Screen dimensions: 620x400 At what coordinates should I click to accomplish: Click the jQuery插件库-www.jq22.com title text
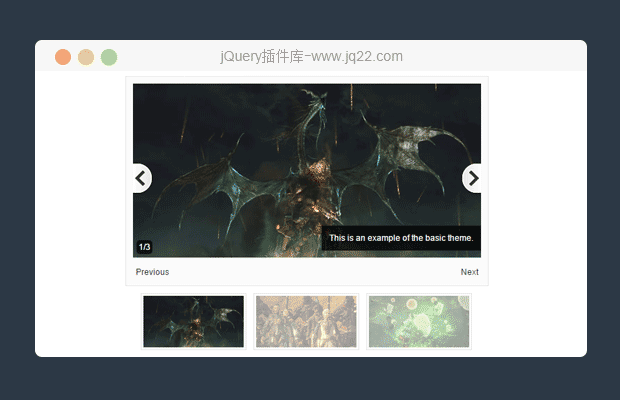click(312, 56)
